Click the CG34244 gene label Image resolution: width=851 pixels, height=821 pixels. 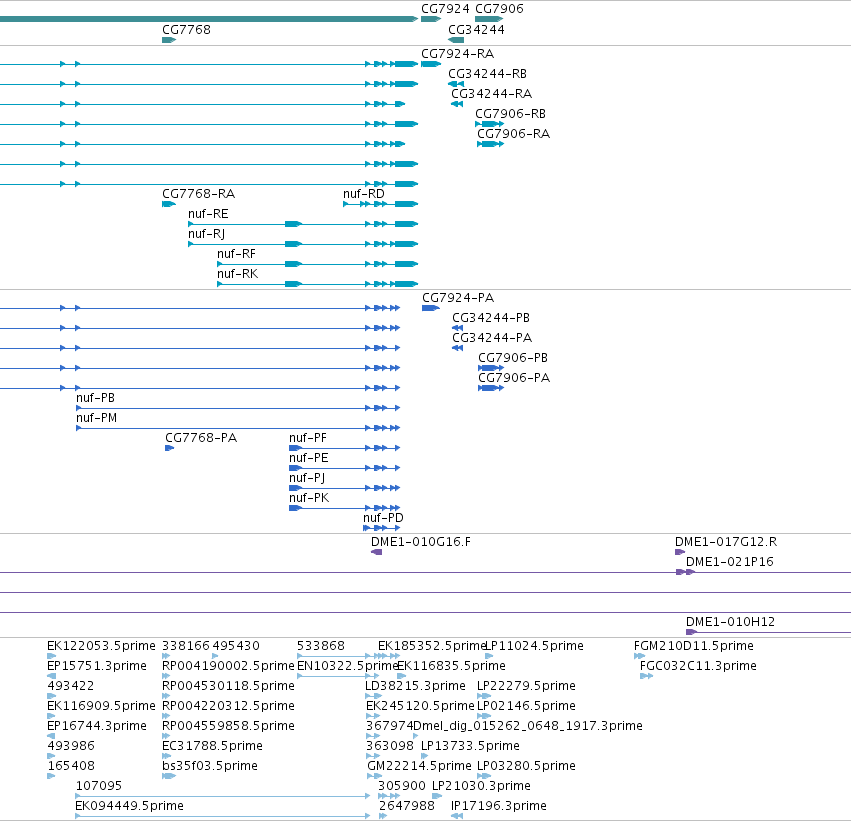[x=476, y=29]
